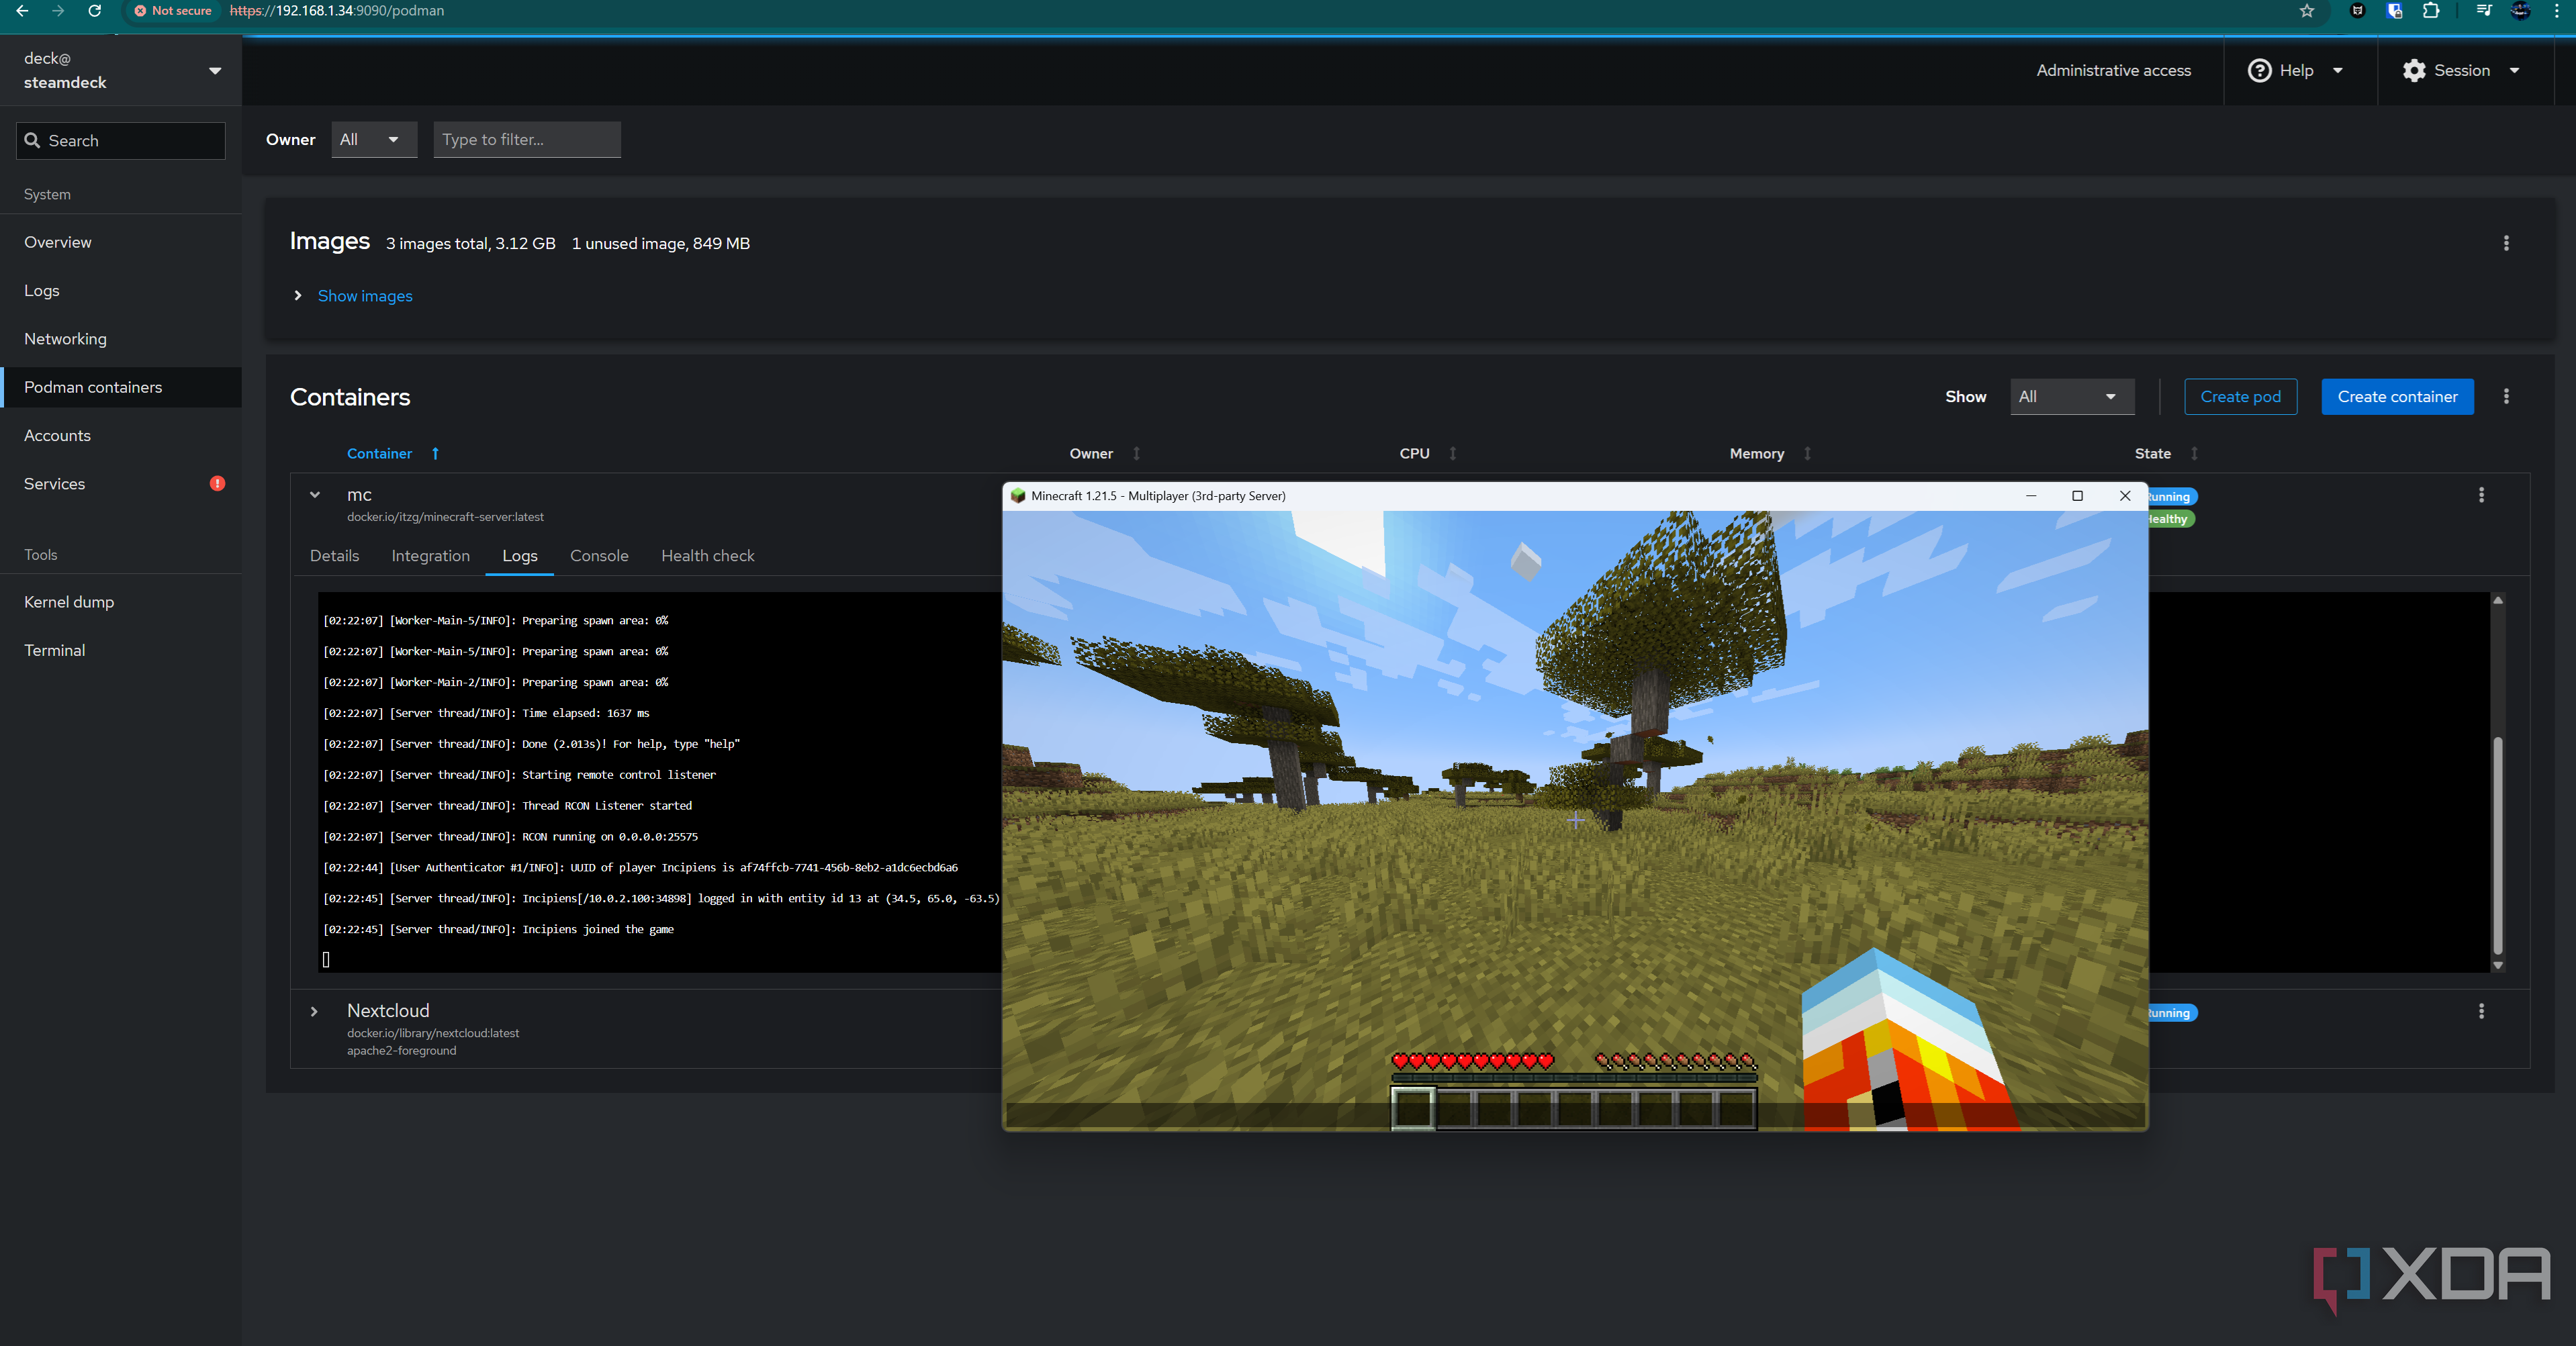Image resolution: width=2576 pixels, height=1346 pixels.
Task: Select the first Minecraft hotbar slot
Action: (1413, 1108)
